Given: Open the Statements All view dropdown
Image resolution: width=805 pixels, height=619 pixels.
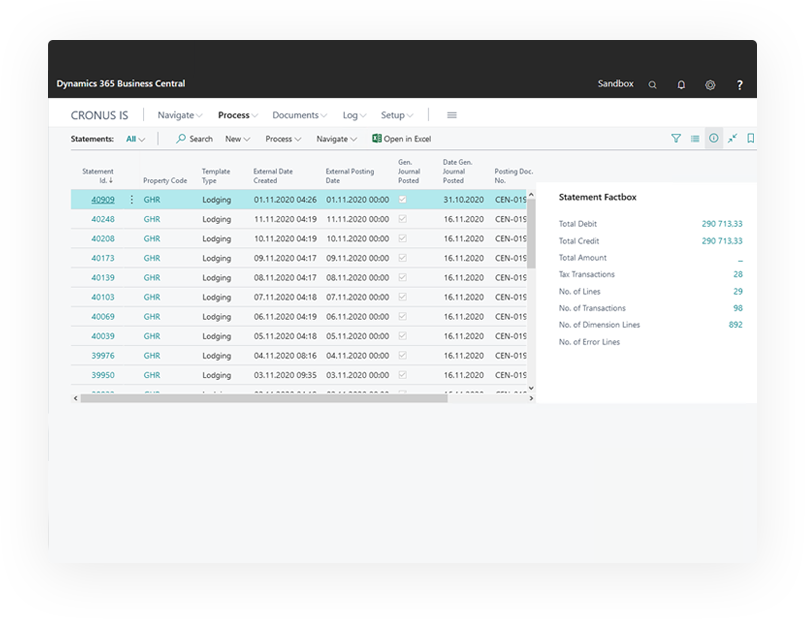Looking at the screenshot, I should click(x=136, y=139).
